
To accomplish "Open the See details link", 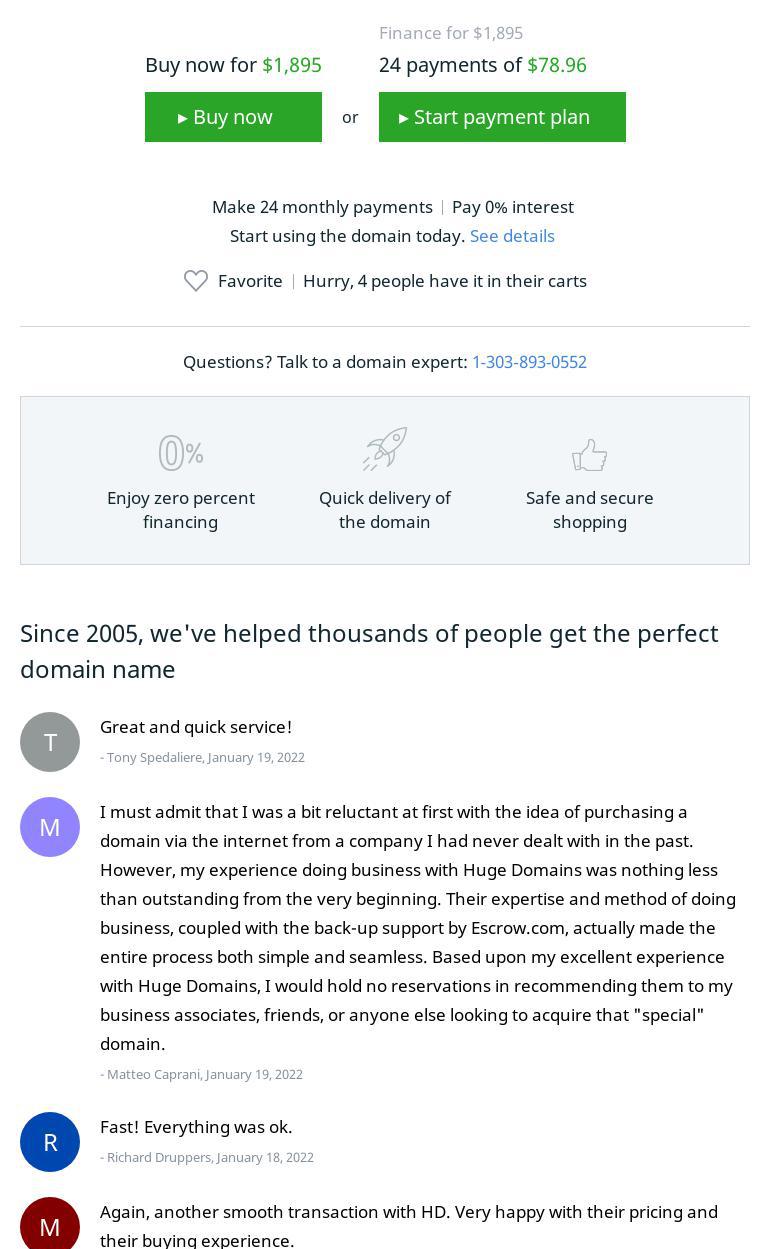I will point(512,236).
